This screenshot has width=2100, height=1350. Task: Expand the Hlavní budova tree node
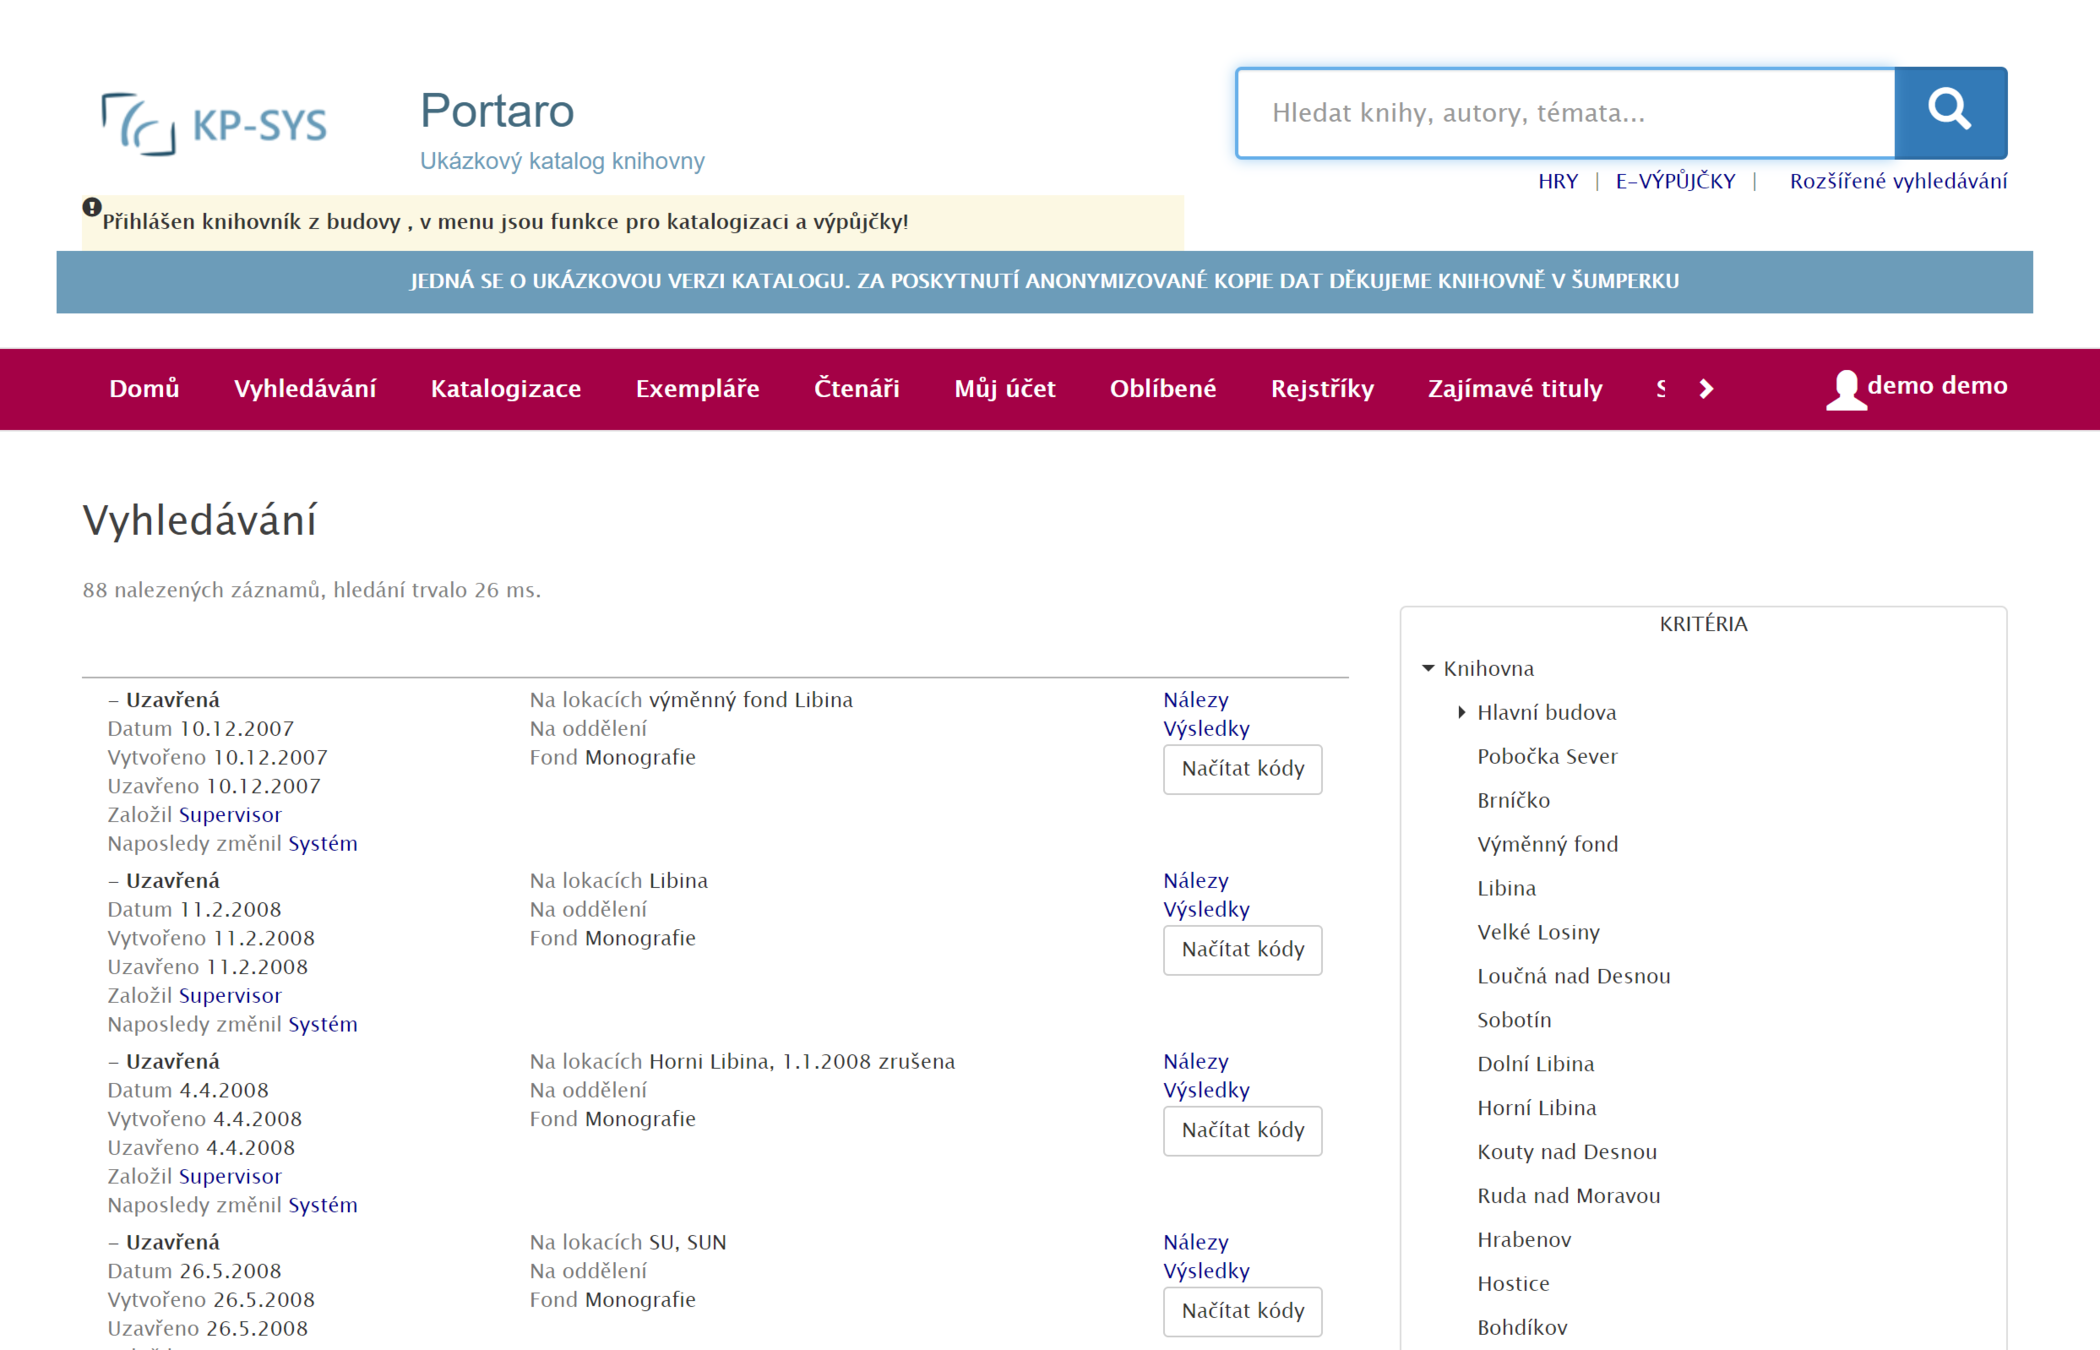click(1461, 712)
